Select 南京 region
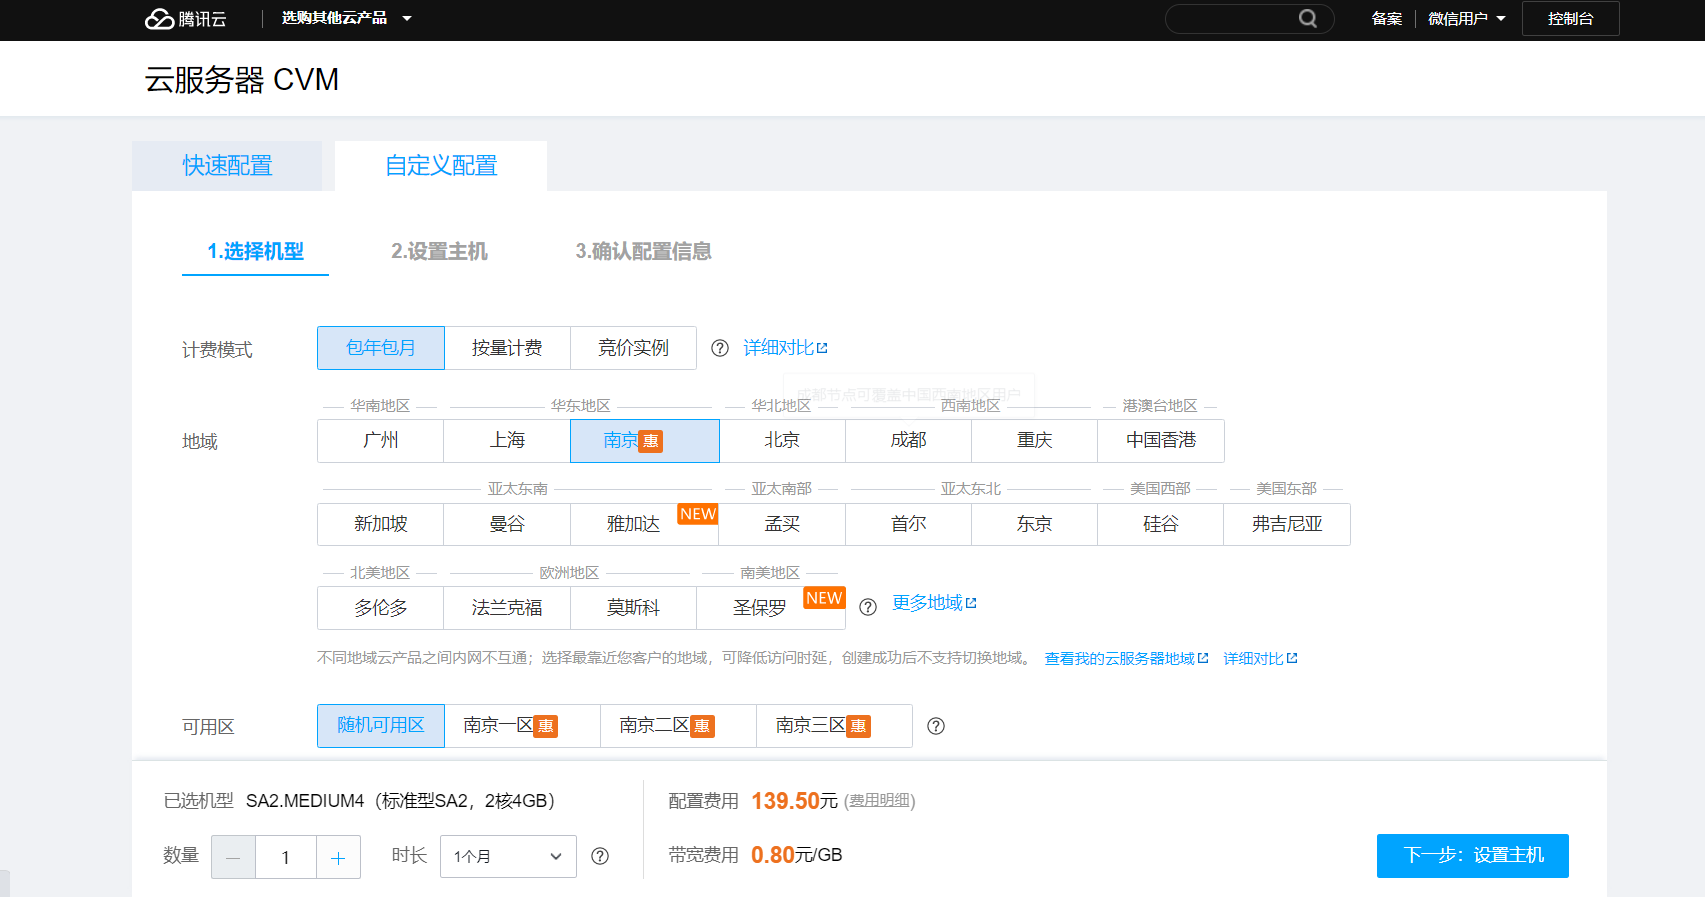Image resolution: width=1705 pixels, height=897 pixels. click(x=645, y=441)
